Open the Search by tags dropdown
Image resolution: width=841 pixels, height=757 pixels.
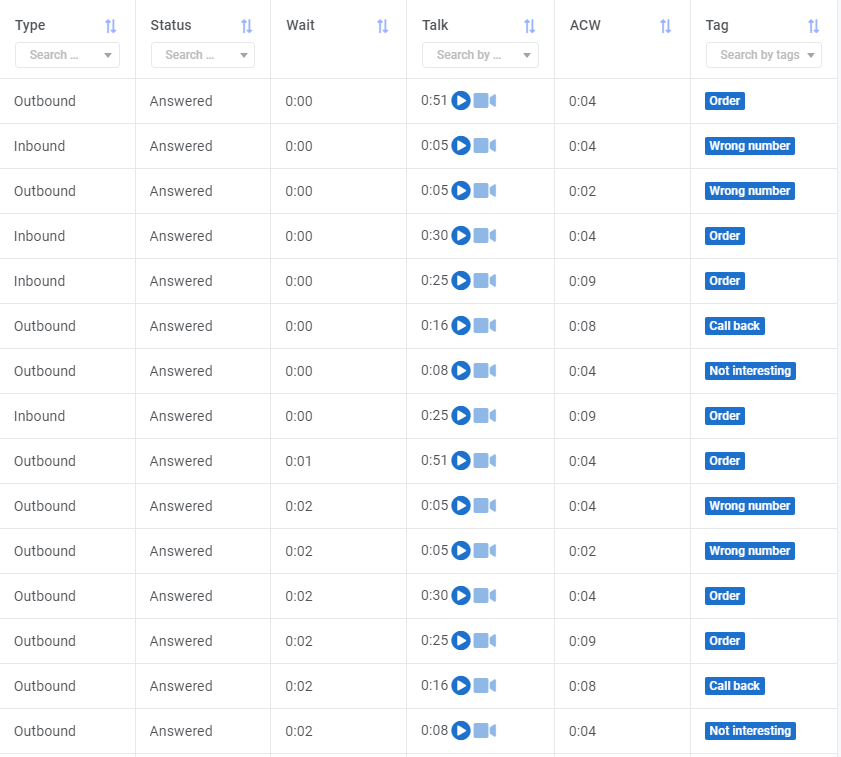coord(764,55)
